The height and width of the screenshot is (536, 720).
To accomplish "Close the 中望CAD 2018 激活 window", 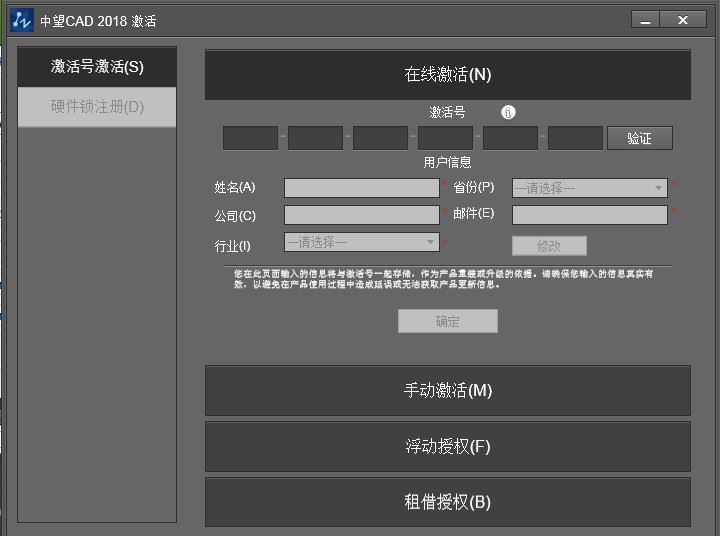I will click(x=683, y=20).
